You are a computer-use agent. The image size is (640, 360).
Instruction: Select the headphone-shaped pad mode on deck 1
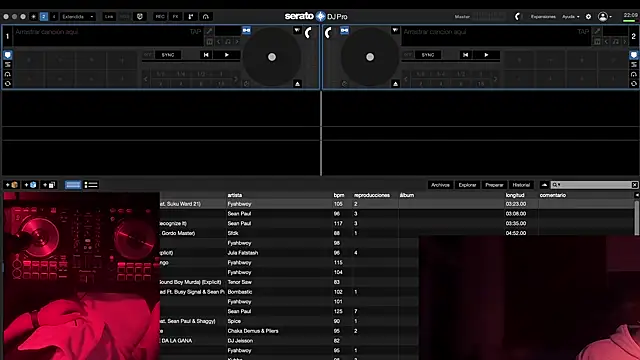click(8, 74)
